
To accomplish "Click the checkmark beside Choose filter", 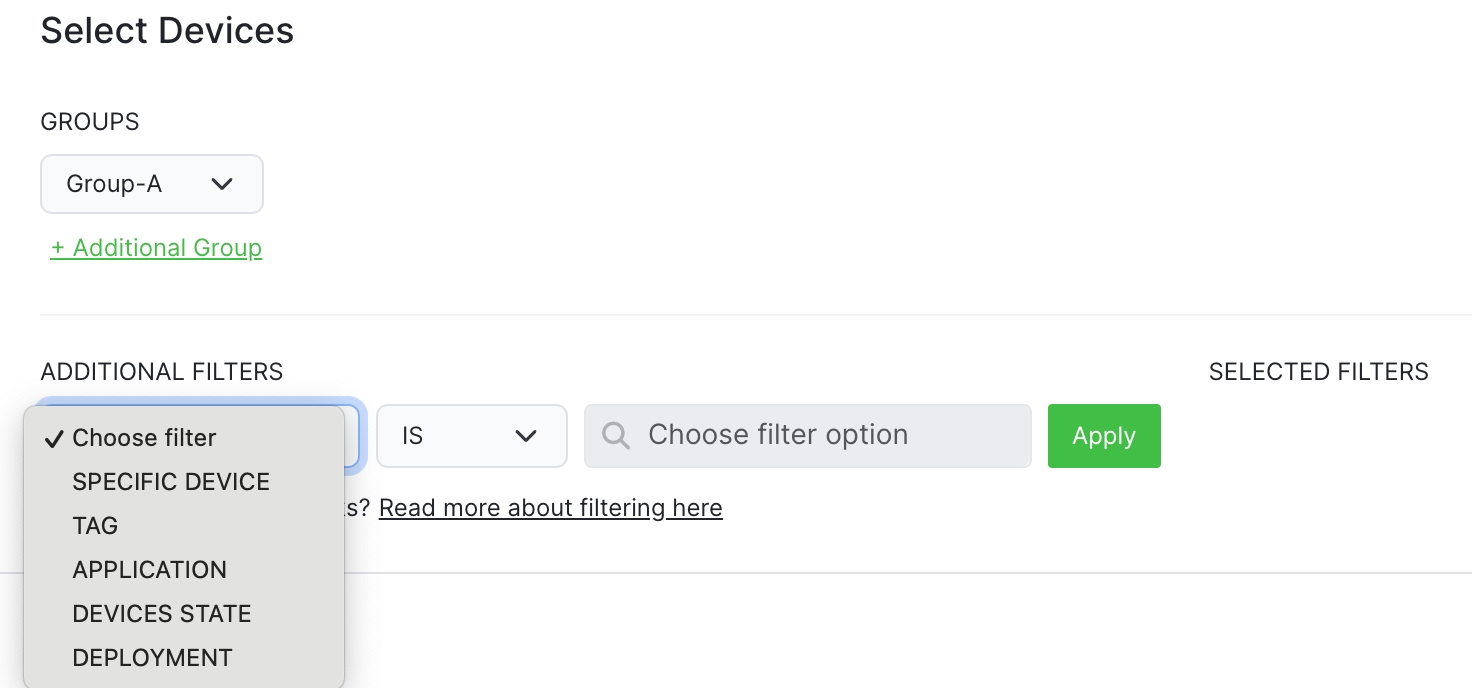I will tap(55, 438).
